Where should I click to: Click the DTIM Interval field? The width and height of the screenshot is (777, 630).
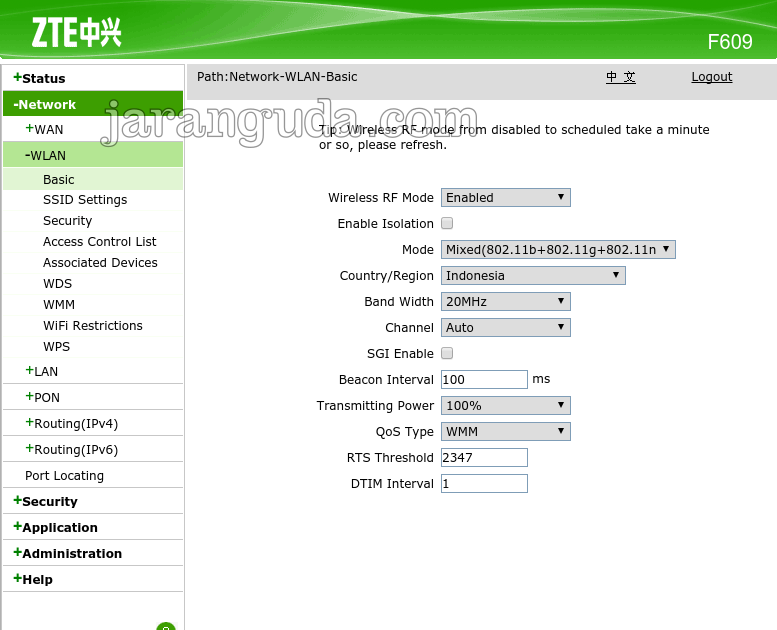(x=484, y=484)
